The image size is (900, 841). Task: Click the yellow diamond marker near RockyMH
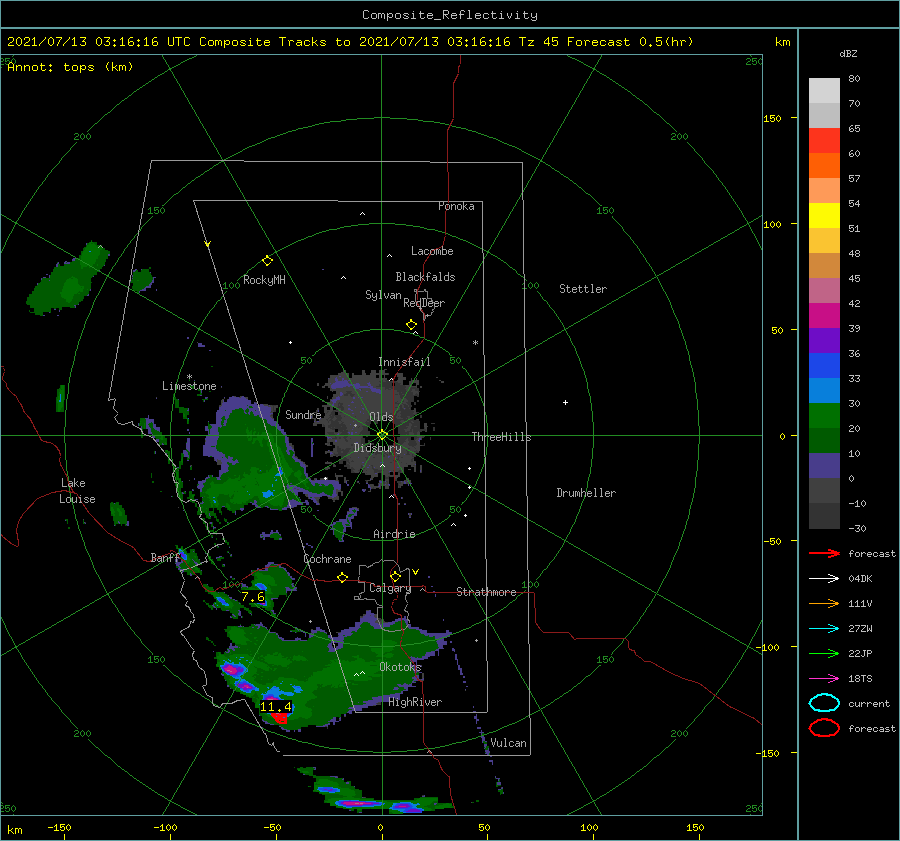(267, 261)
